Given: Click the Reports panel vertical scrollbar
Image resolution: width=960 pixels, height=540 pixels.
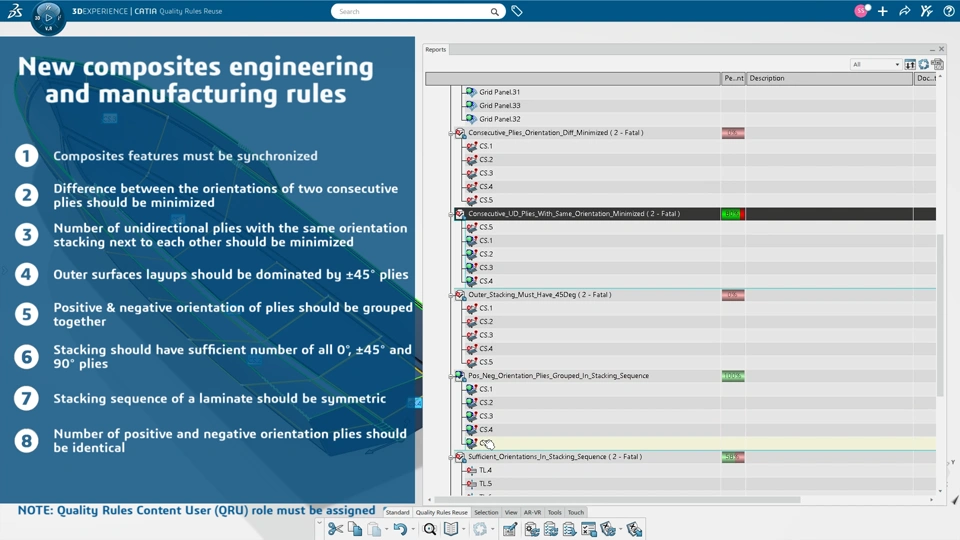Looking at the screenshot, I should [x=940, y=315].
